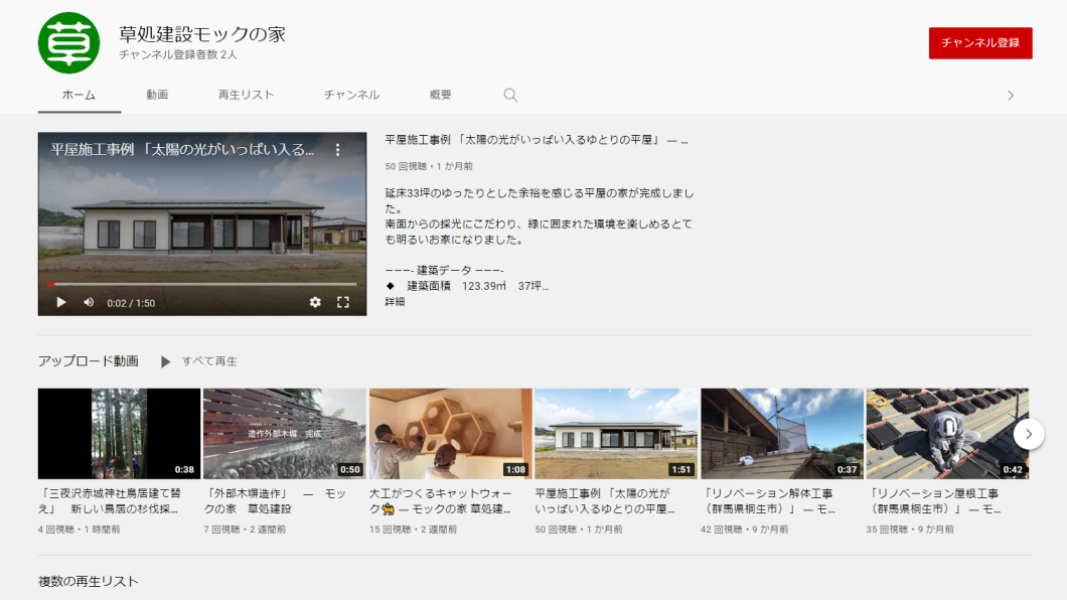Click the next arrow to see more uploads
Viewport: 1067px width, 600px height.
tap(1030, 434)
